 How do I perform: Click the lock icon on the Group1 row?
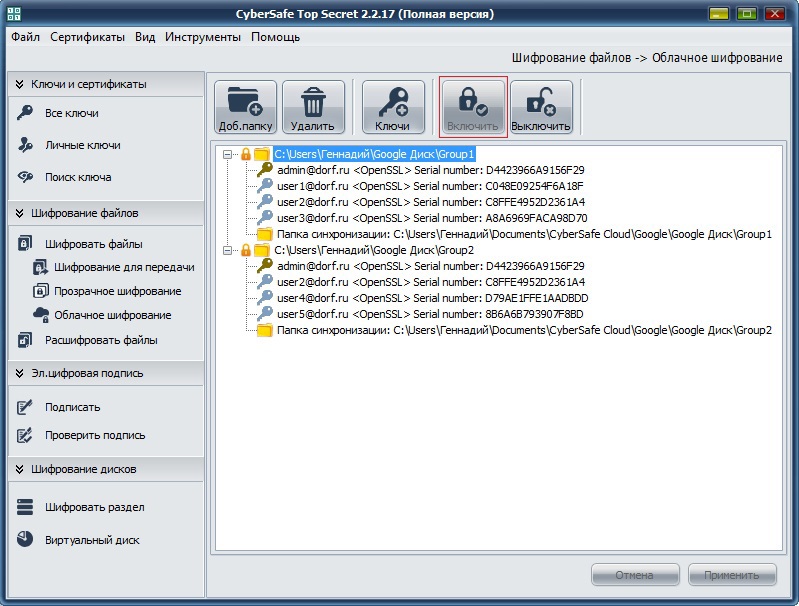[246, 153]
